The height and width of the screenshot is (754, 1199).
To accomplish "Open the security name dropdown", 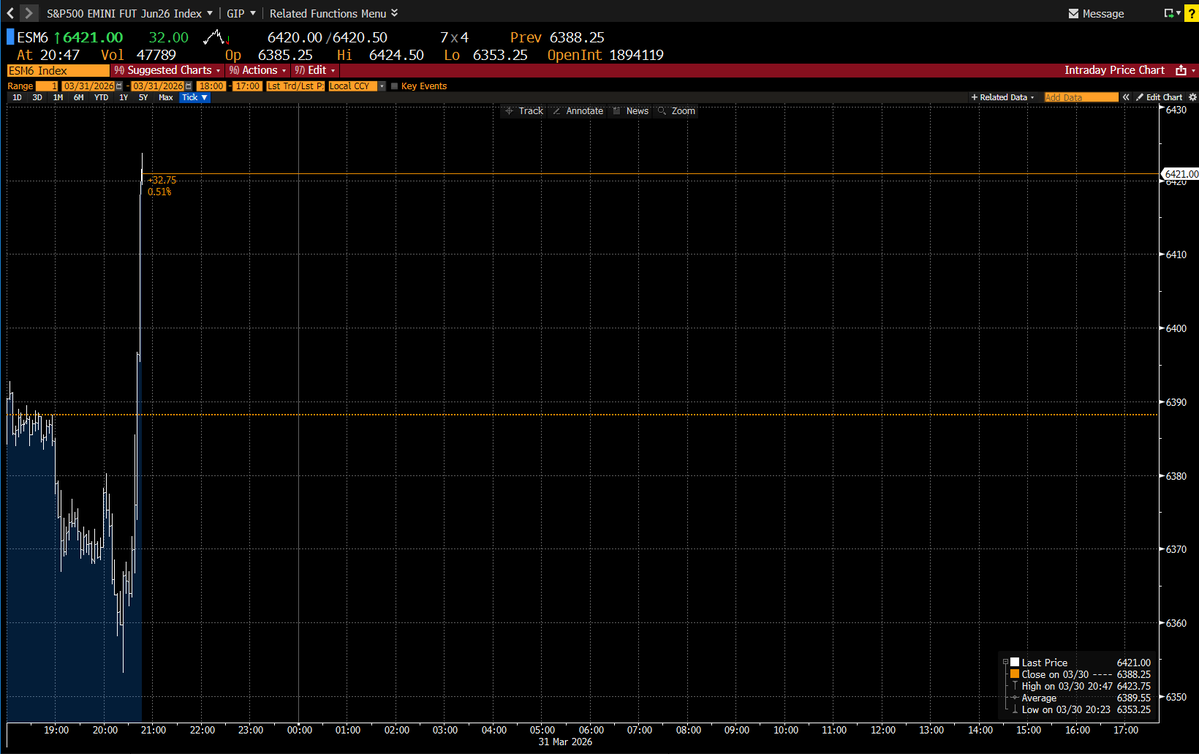I will (x=210, y=13).
